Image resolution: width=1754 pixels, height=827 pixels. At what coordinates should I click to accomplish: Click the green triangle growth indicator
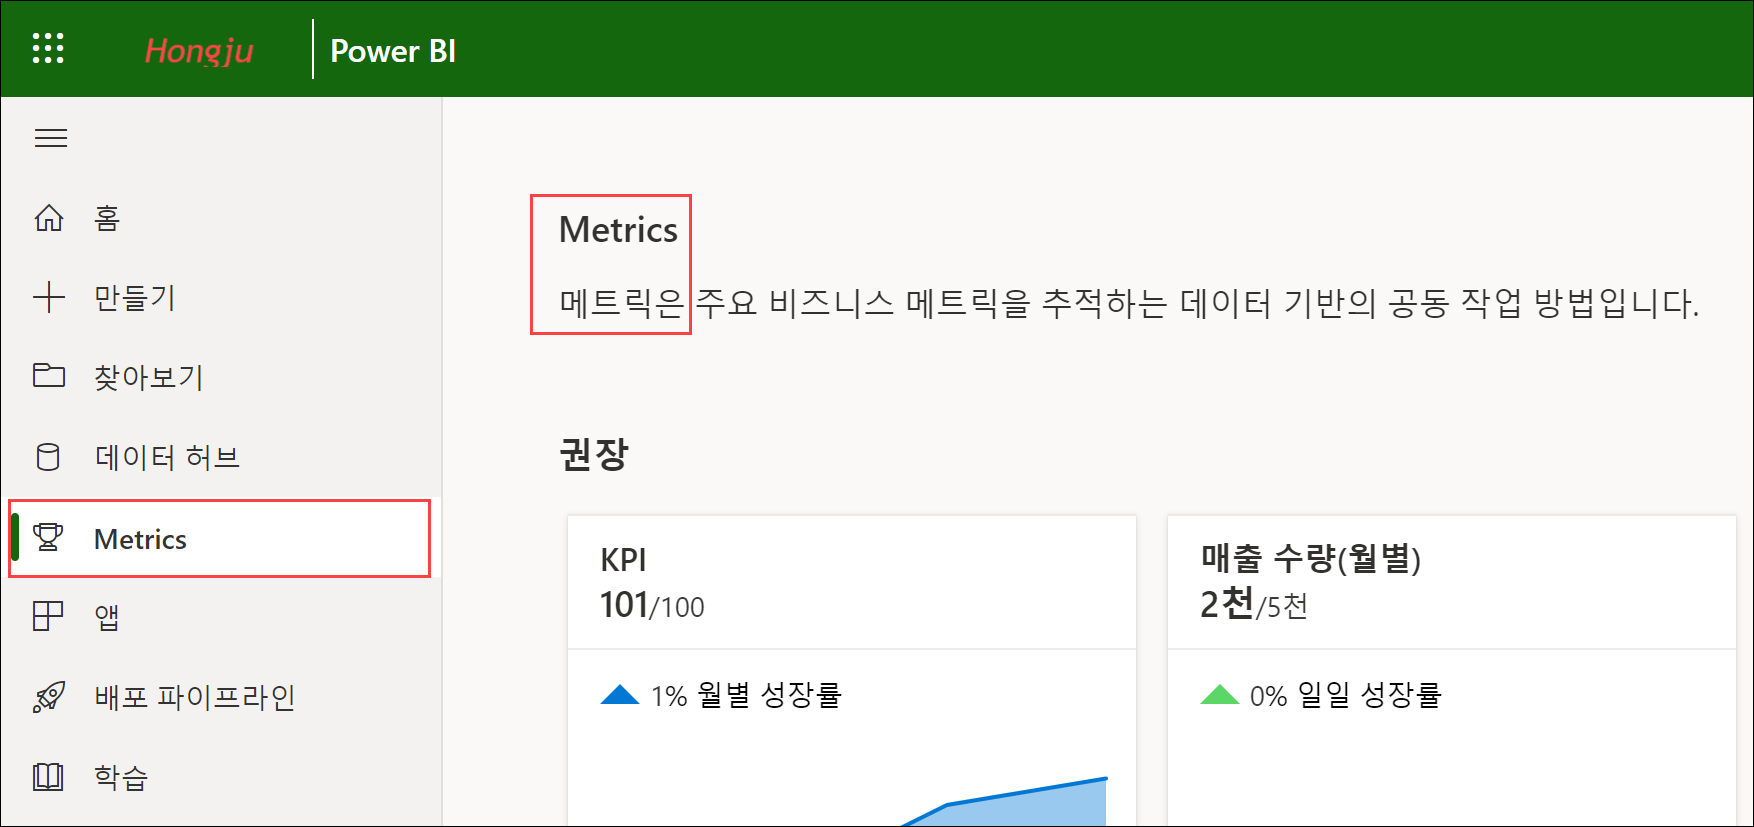tap(1220, 695)
